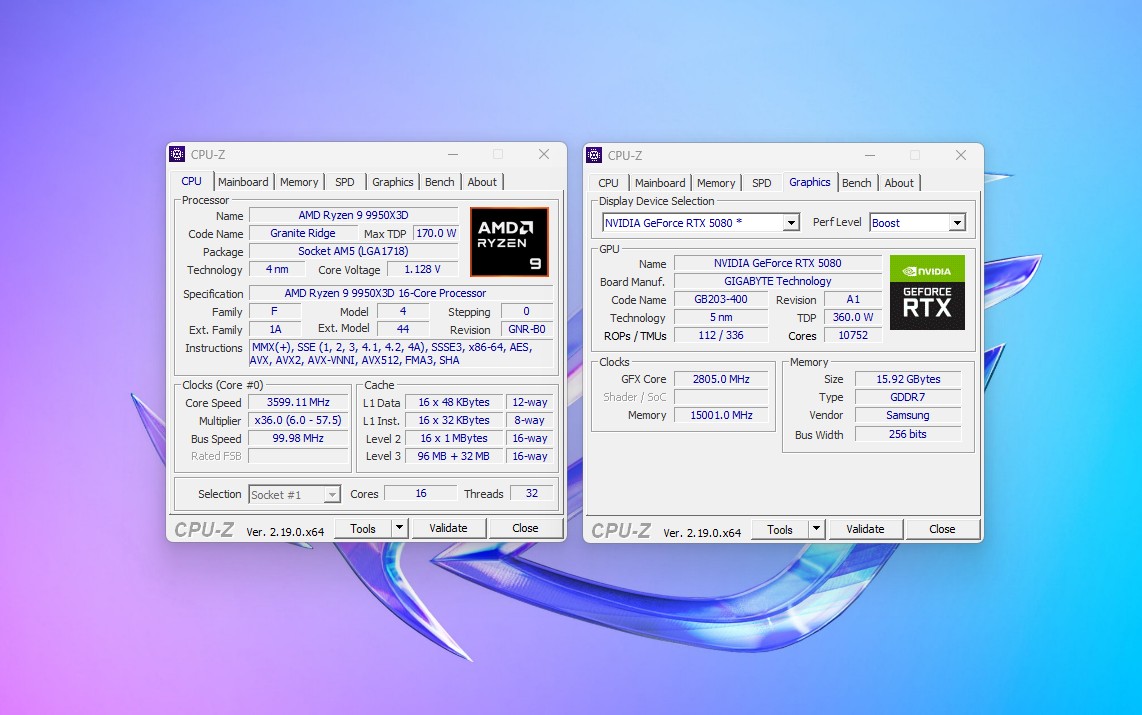This screenshot has height=715, width=1142.
Task: Click the Memory clock value 15001.0 MHz
Action: [721, 415]
